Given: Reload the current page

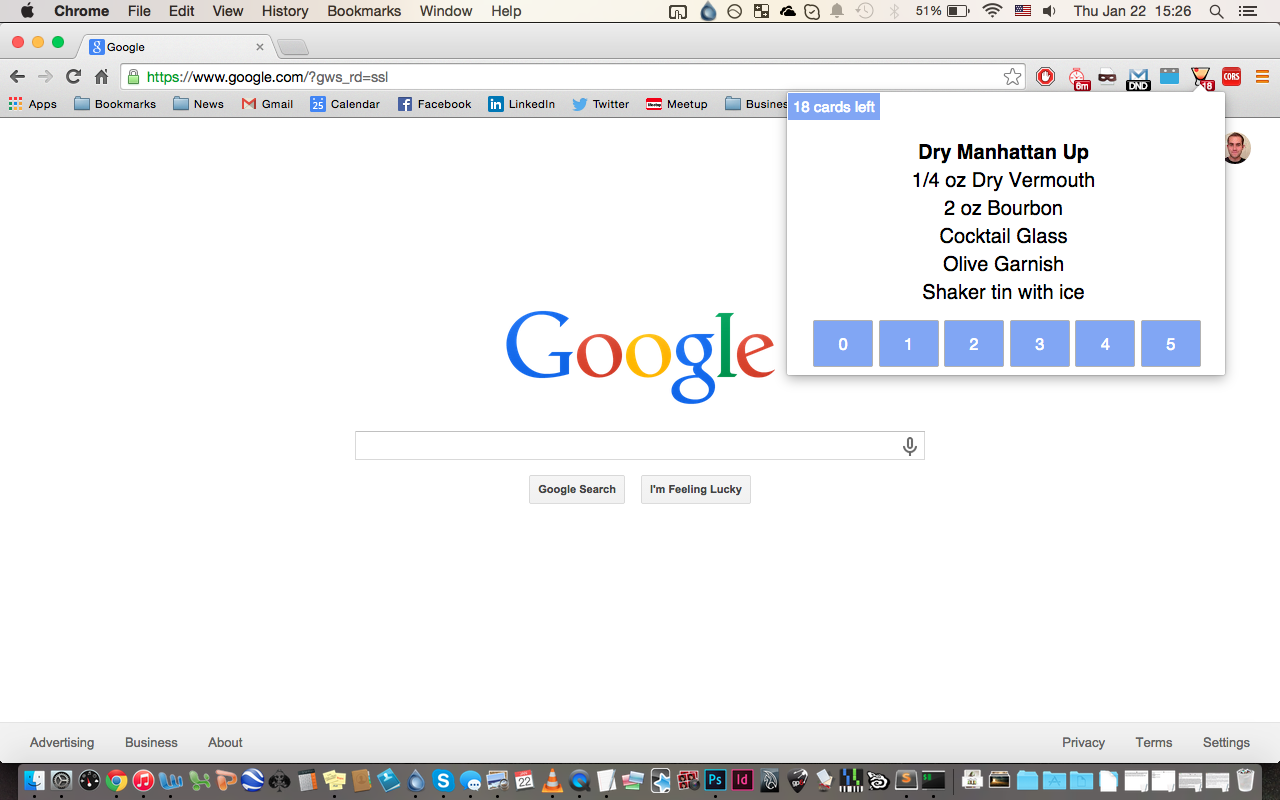Looking at the screenshot, I should (x=73, y=77).
